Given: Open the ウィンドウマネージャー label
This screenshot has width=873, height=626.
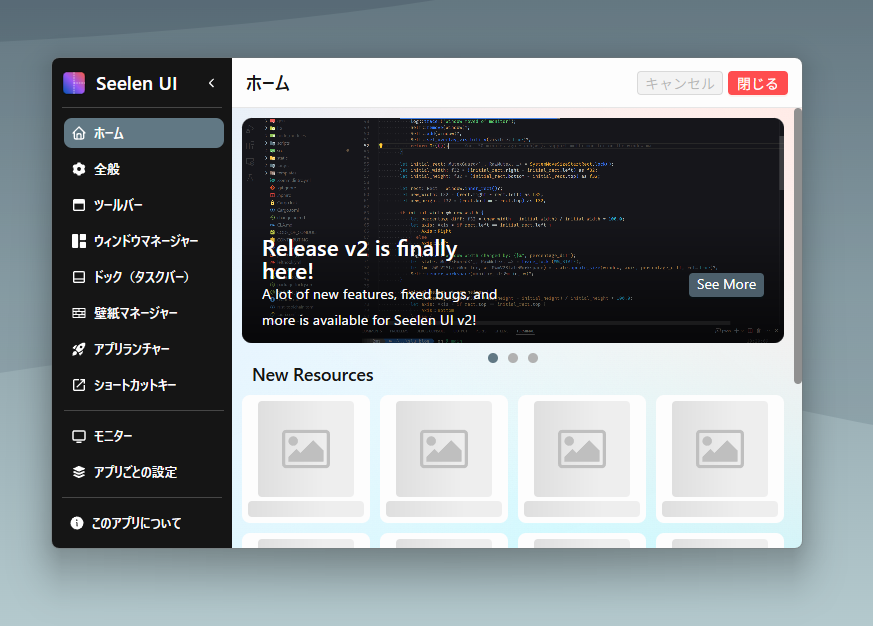Looking at the screenshot, I should click(x=146, y=241).
